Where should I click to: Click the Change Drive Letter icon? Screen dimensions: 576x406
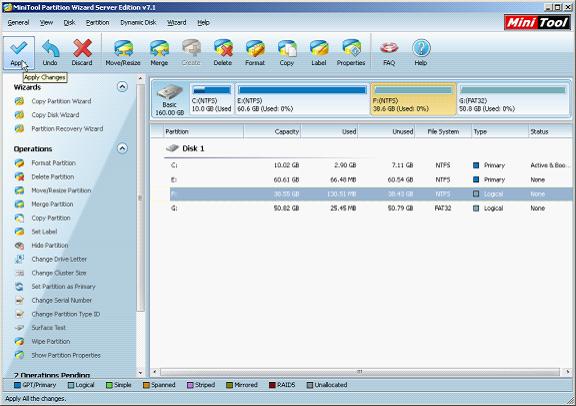[19, 259]
